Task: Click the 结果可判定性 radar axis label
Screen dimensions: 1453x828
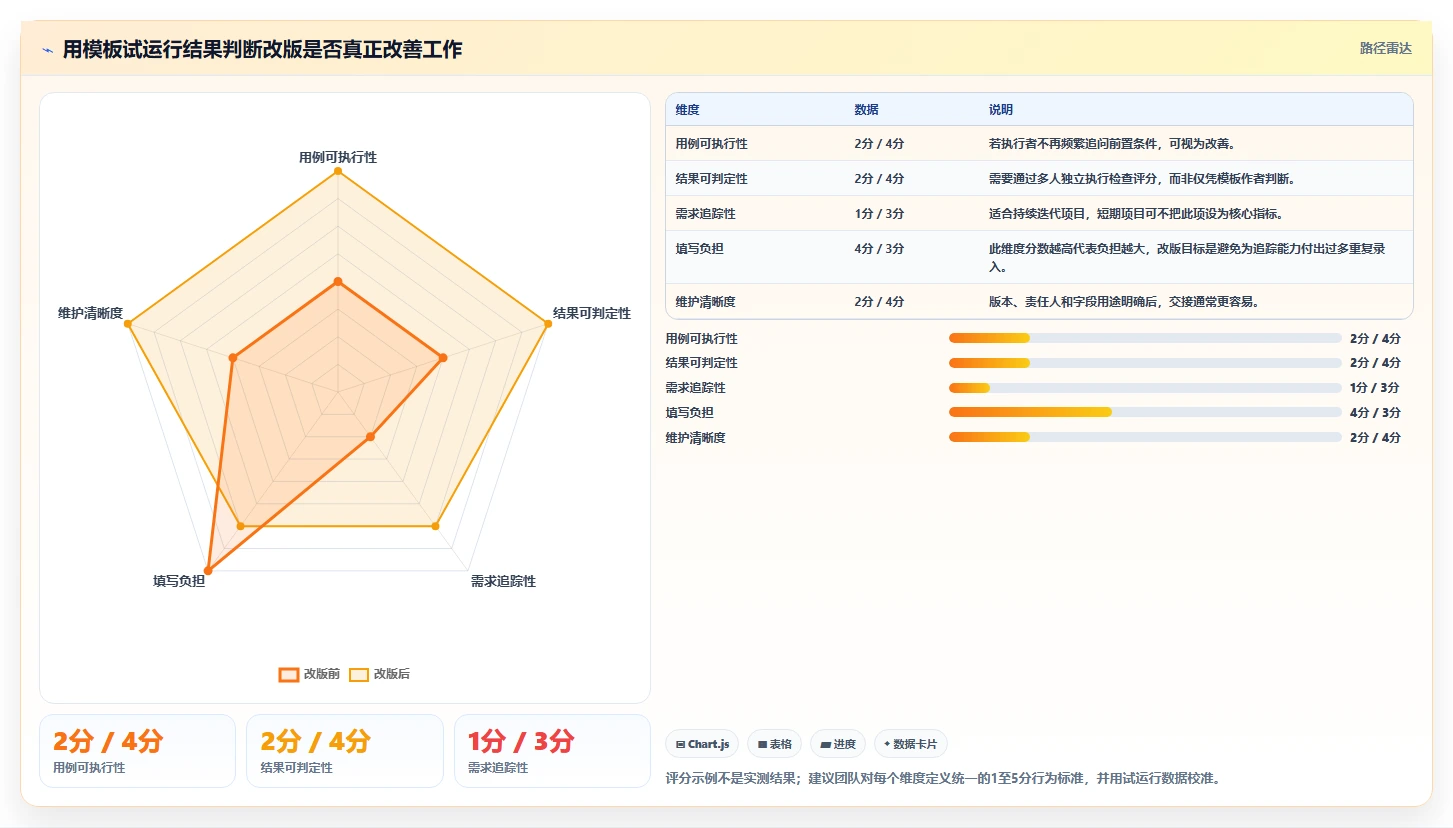Action: [x=592, y=314]
